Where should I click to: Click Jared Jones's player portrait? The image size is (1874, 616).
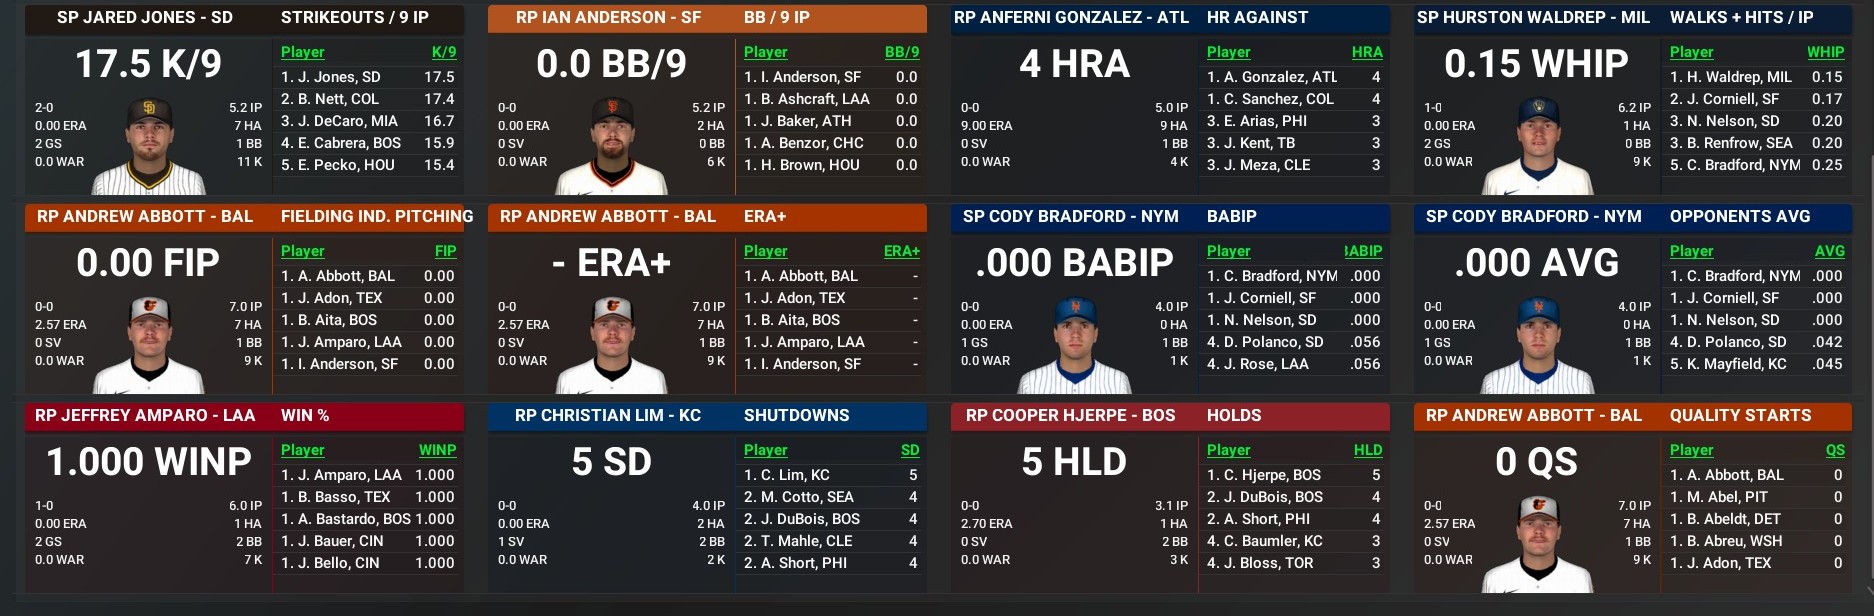(x=148, y=146)
